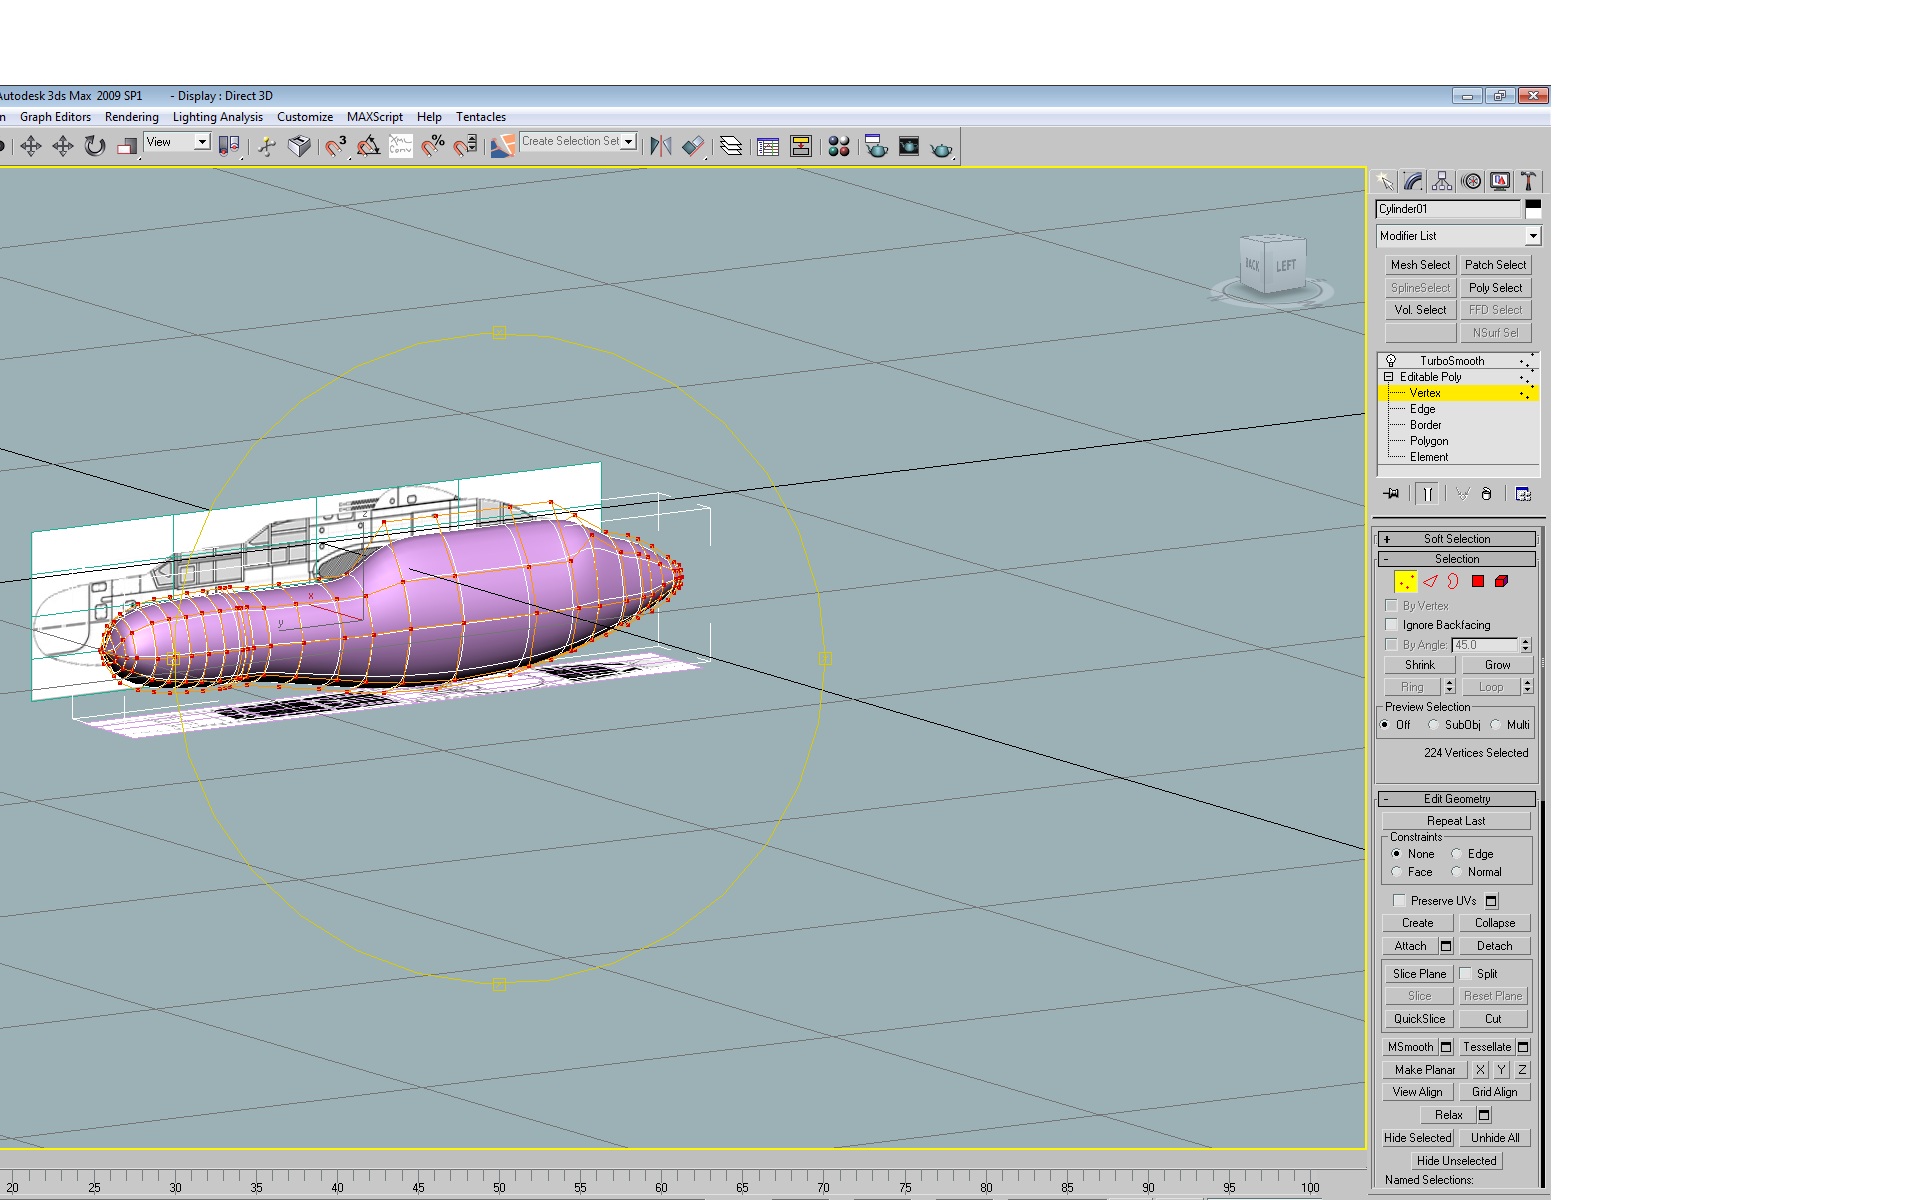Click the Collapse button in Edit Geometry
1920x1200 pixels.
pos(1495,923)
